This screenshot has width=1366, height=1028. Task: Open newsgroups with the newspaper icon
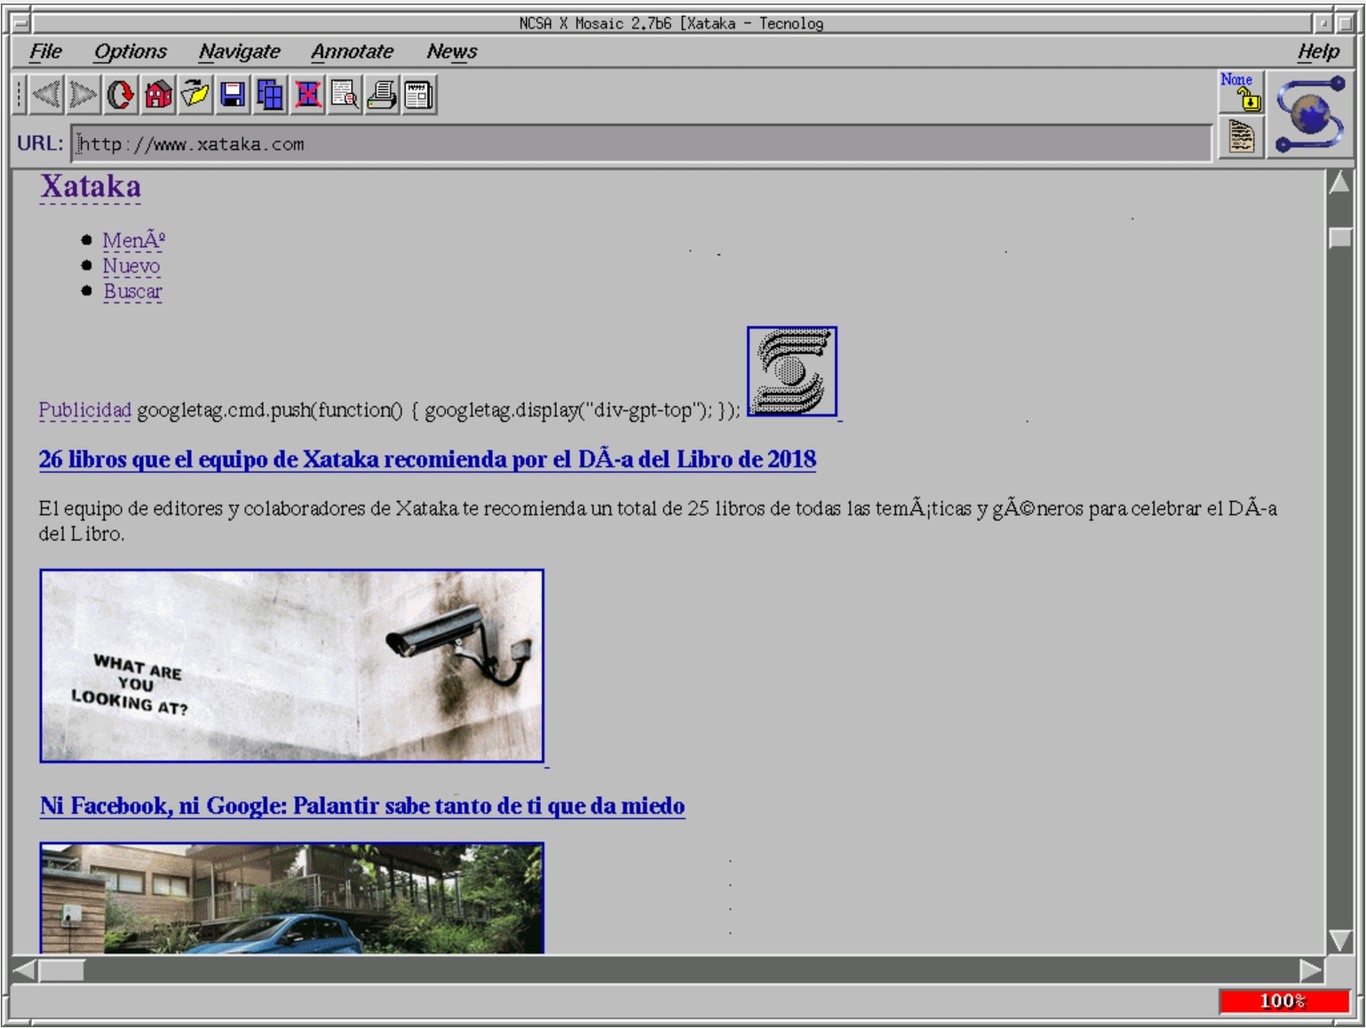419,95
